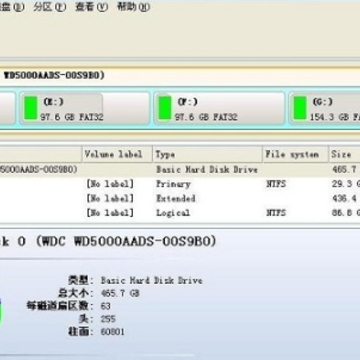
Task: Click the 总大小 value 465.7 GB
Action: coord(120,293)
